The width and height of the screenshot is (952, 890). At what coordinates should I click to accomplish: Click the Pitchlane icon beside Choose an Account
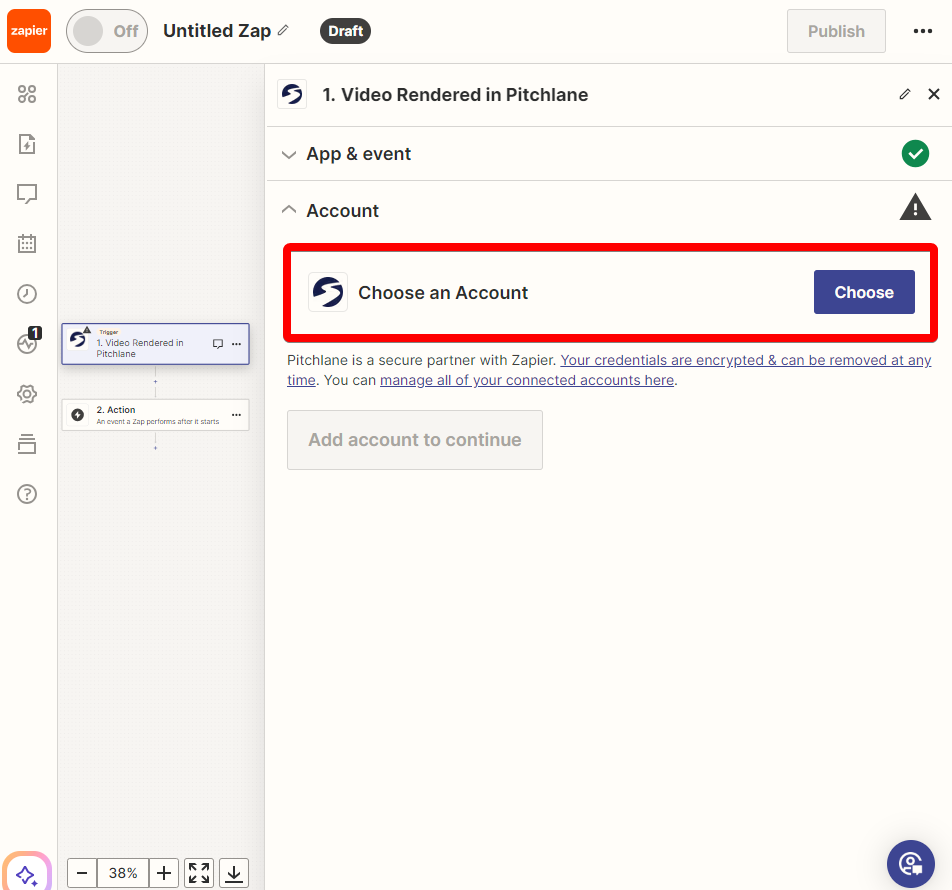[x=328, y=292]
